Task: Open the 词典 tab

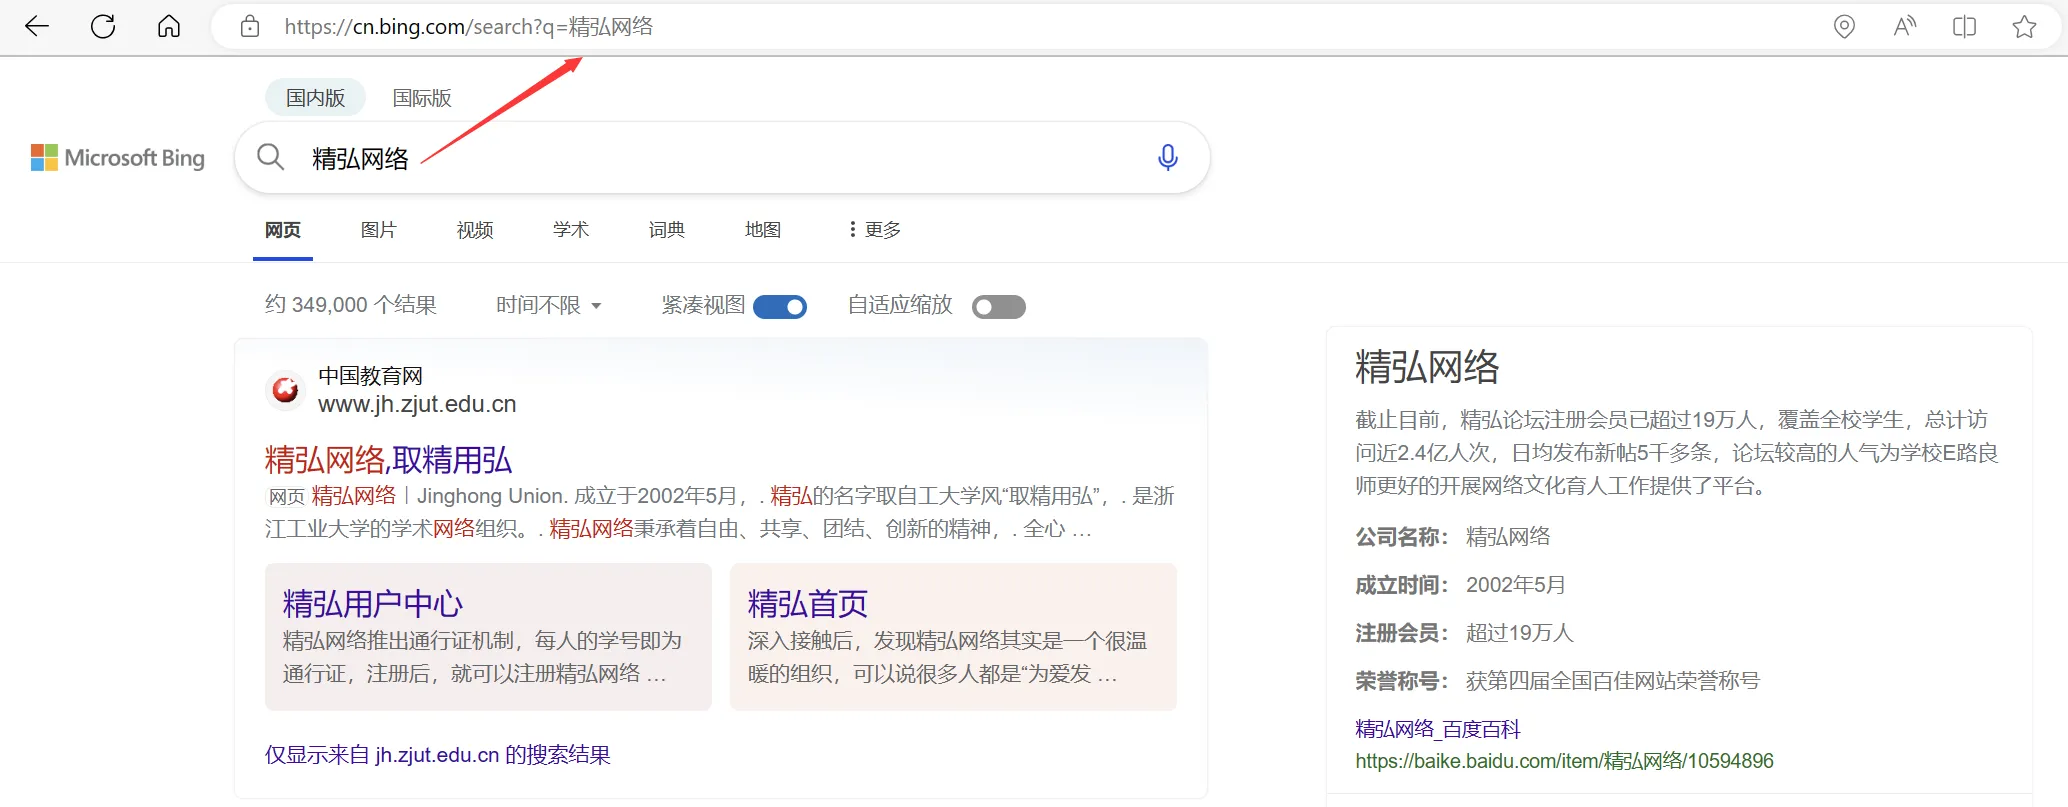Action: pos(667,230)
